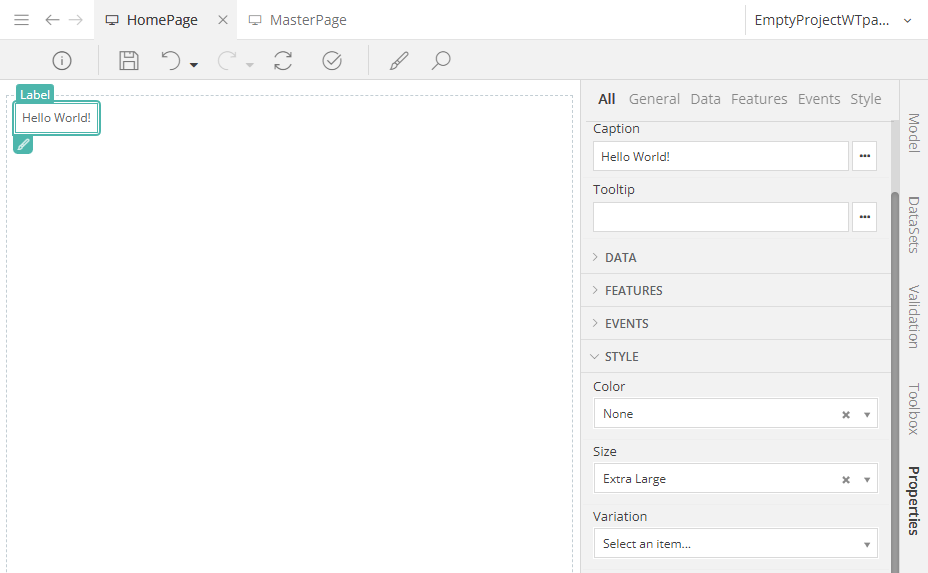
Task: Click the undo arrow icon
Action: 171,61
